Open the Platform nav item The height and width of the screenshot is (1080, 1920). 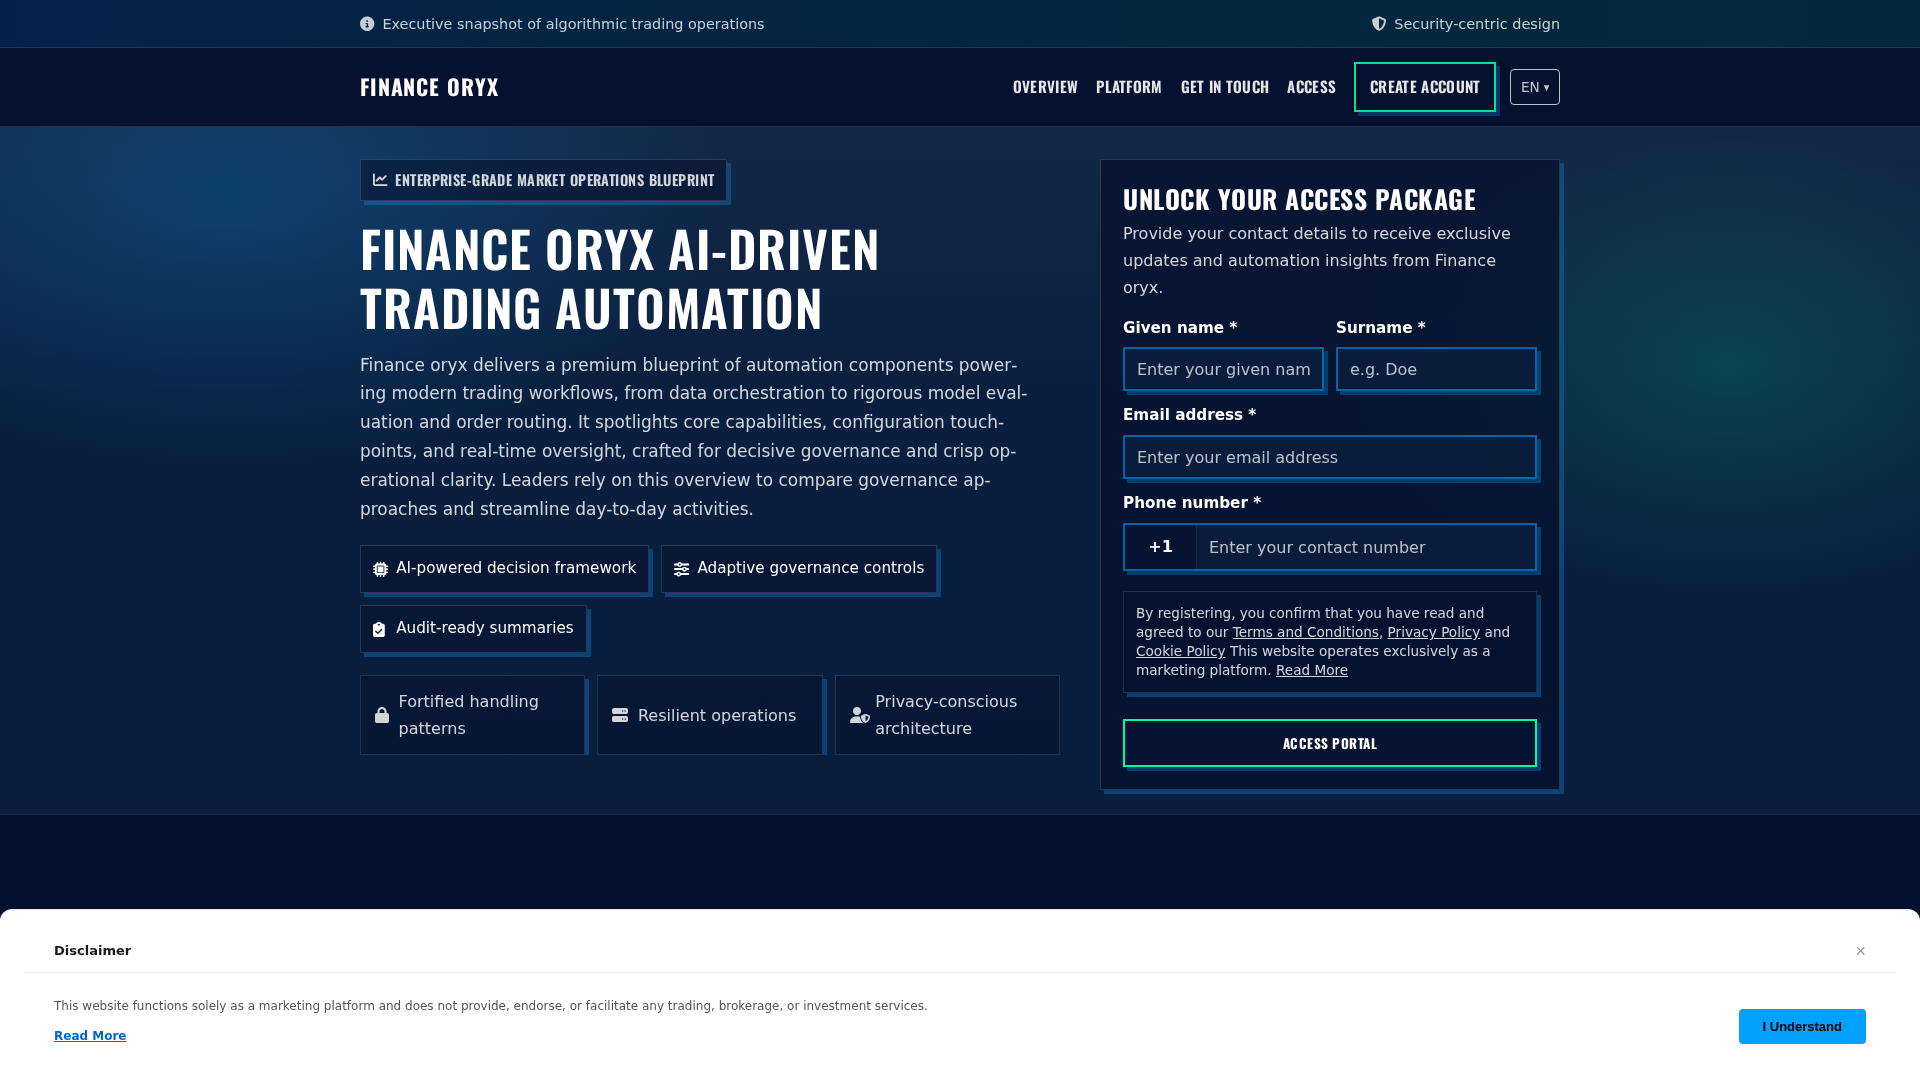[1129, 87]
